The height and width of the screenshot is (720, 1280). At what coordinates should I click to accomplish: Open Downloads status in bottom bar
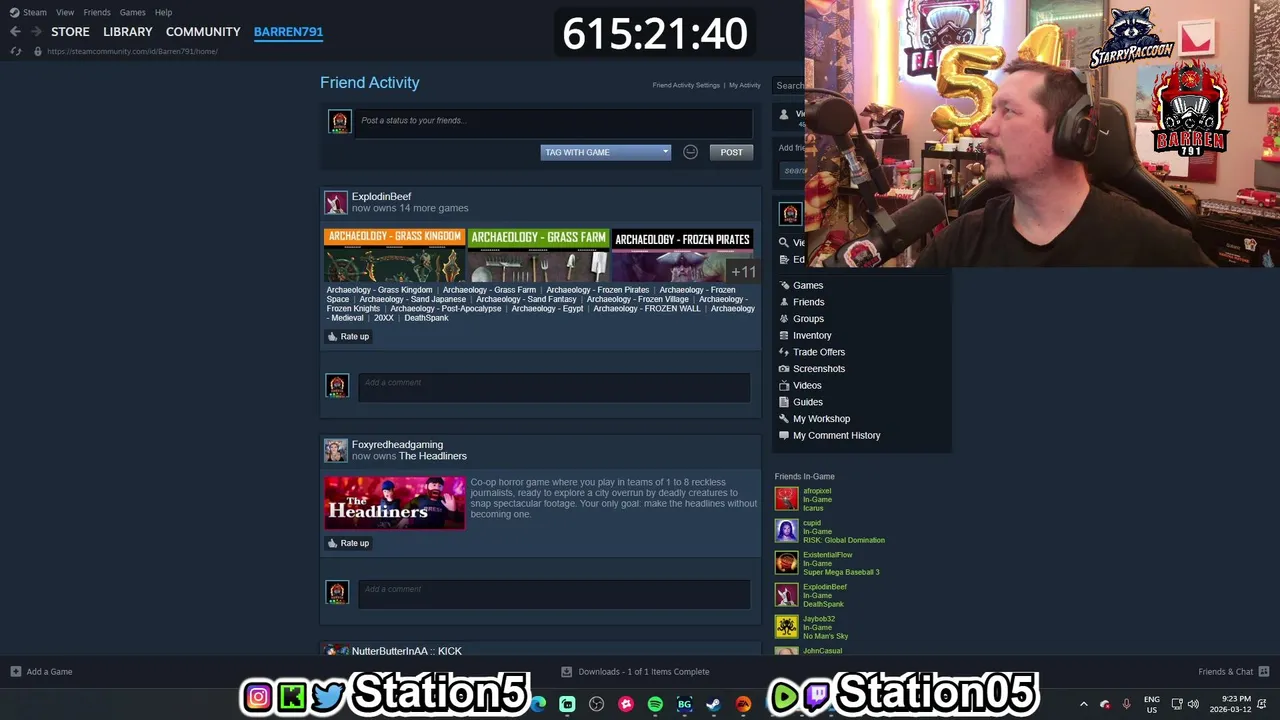click(x=636, y=672)
